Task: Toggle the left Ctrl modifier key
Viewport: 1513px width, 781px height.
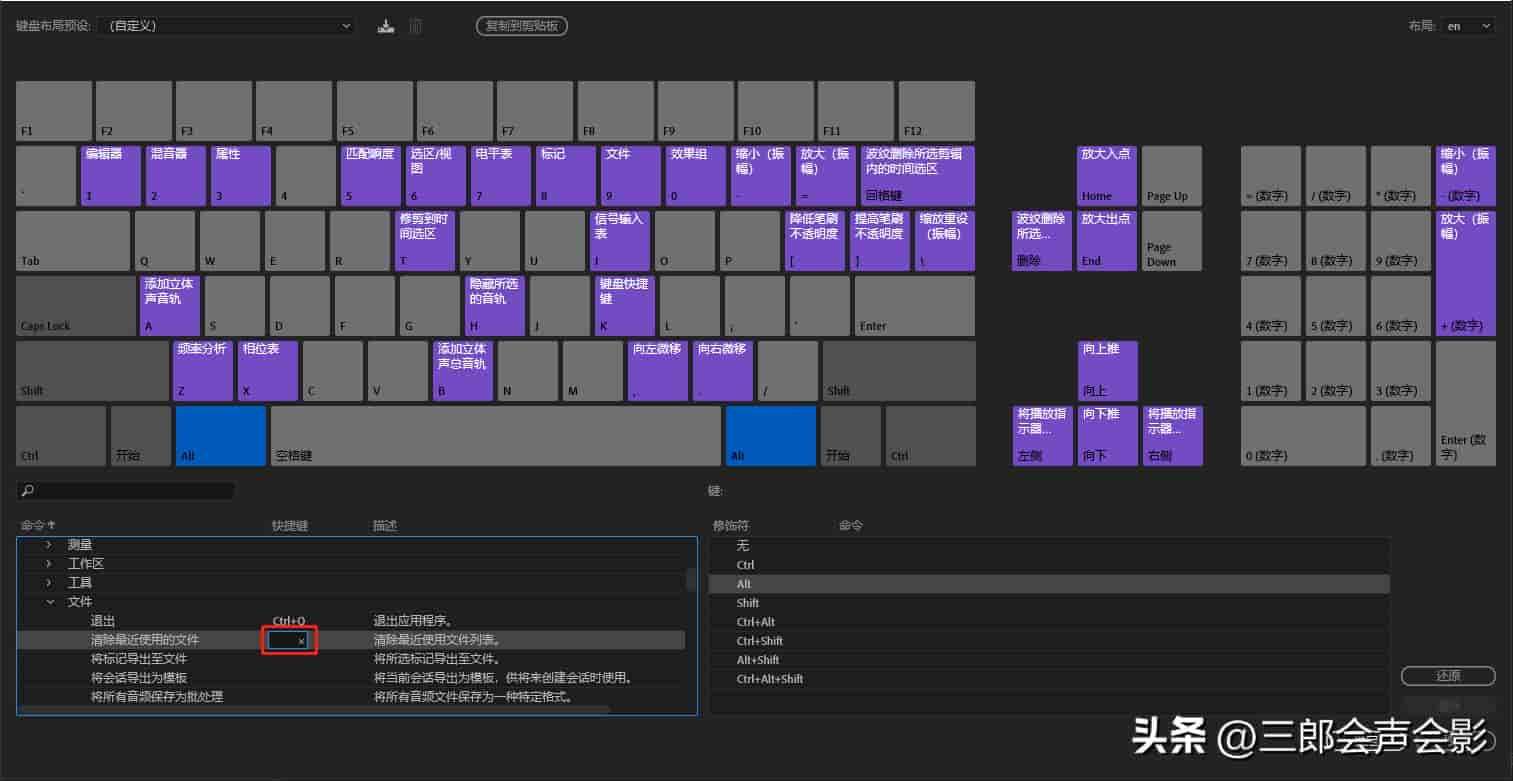Action: point(61,436)
